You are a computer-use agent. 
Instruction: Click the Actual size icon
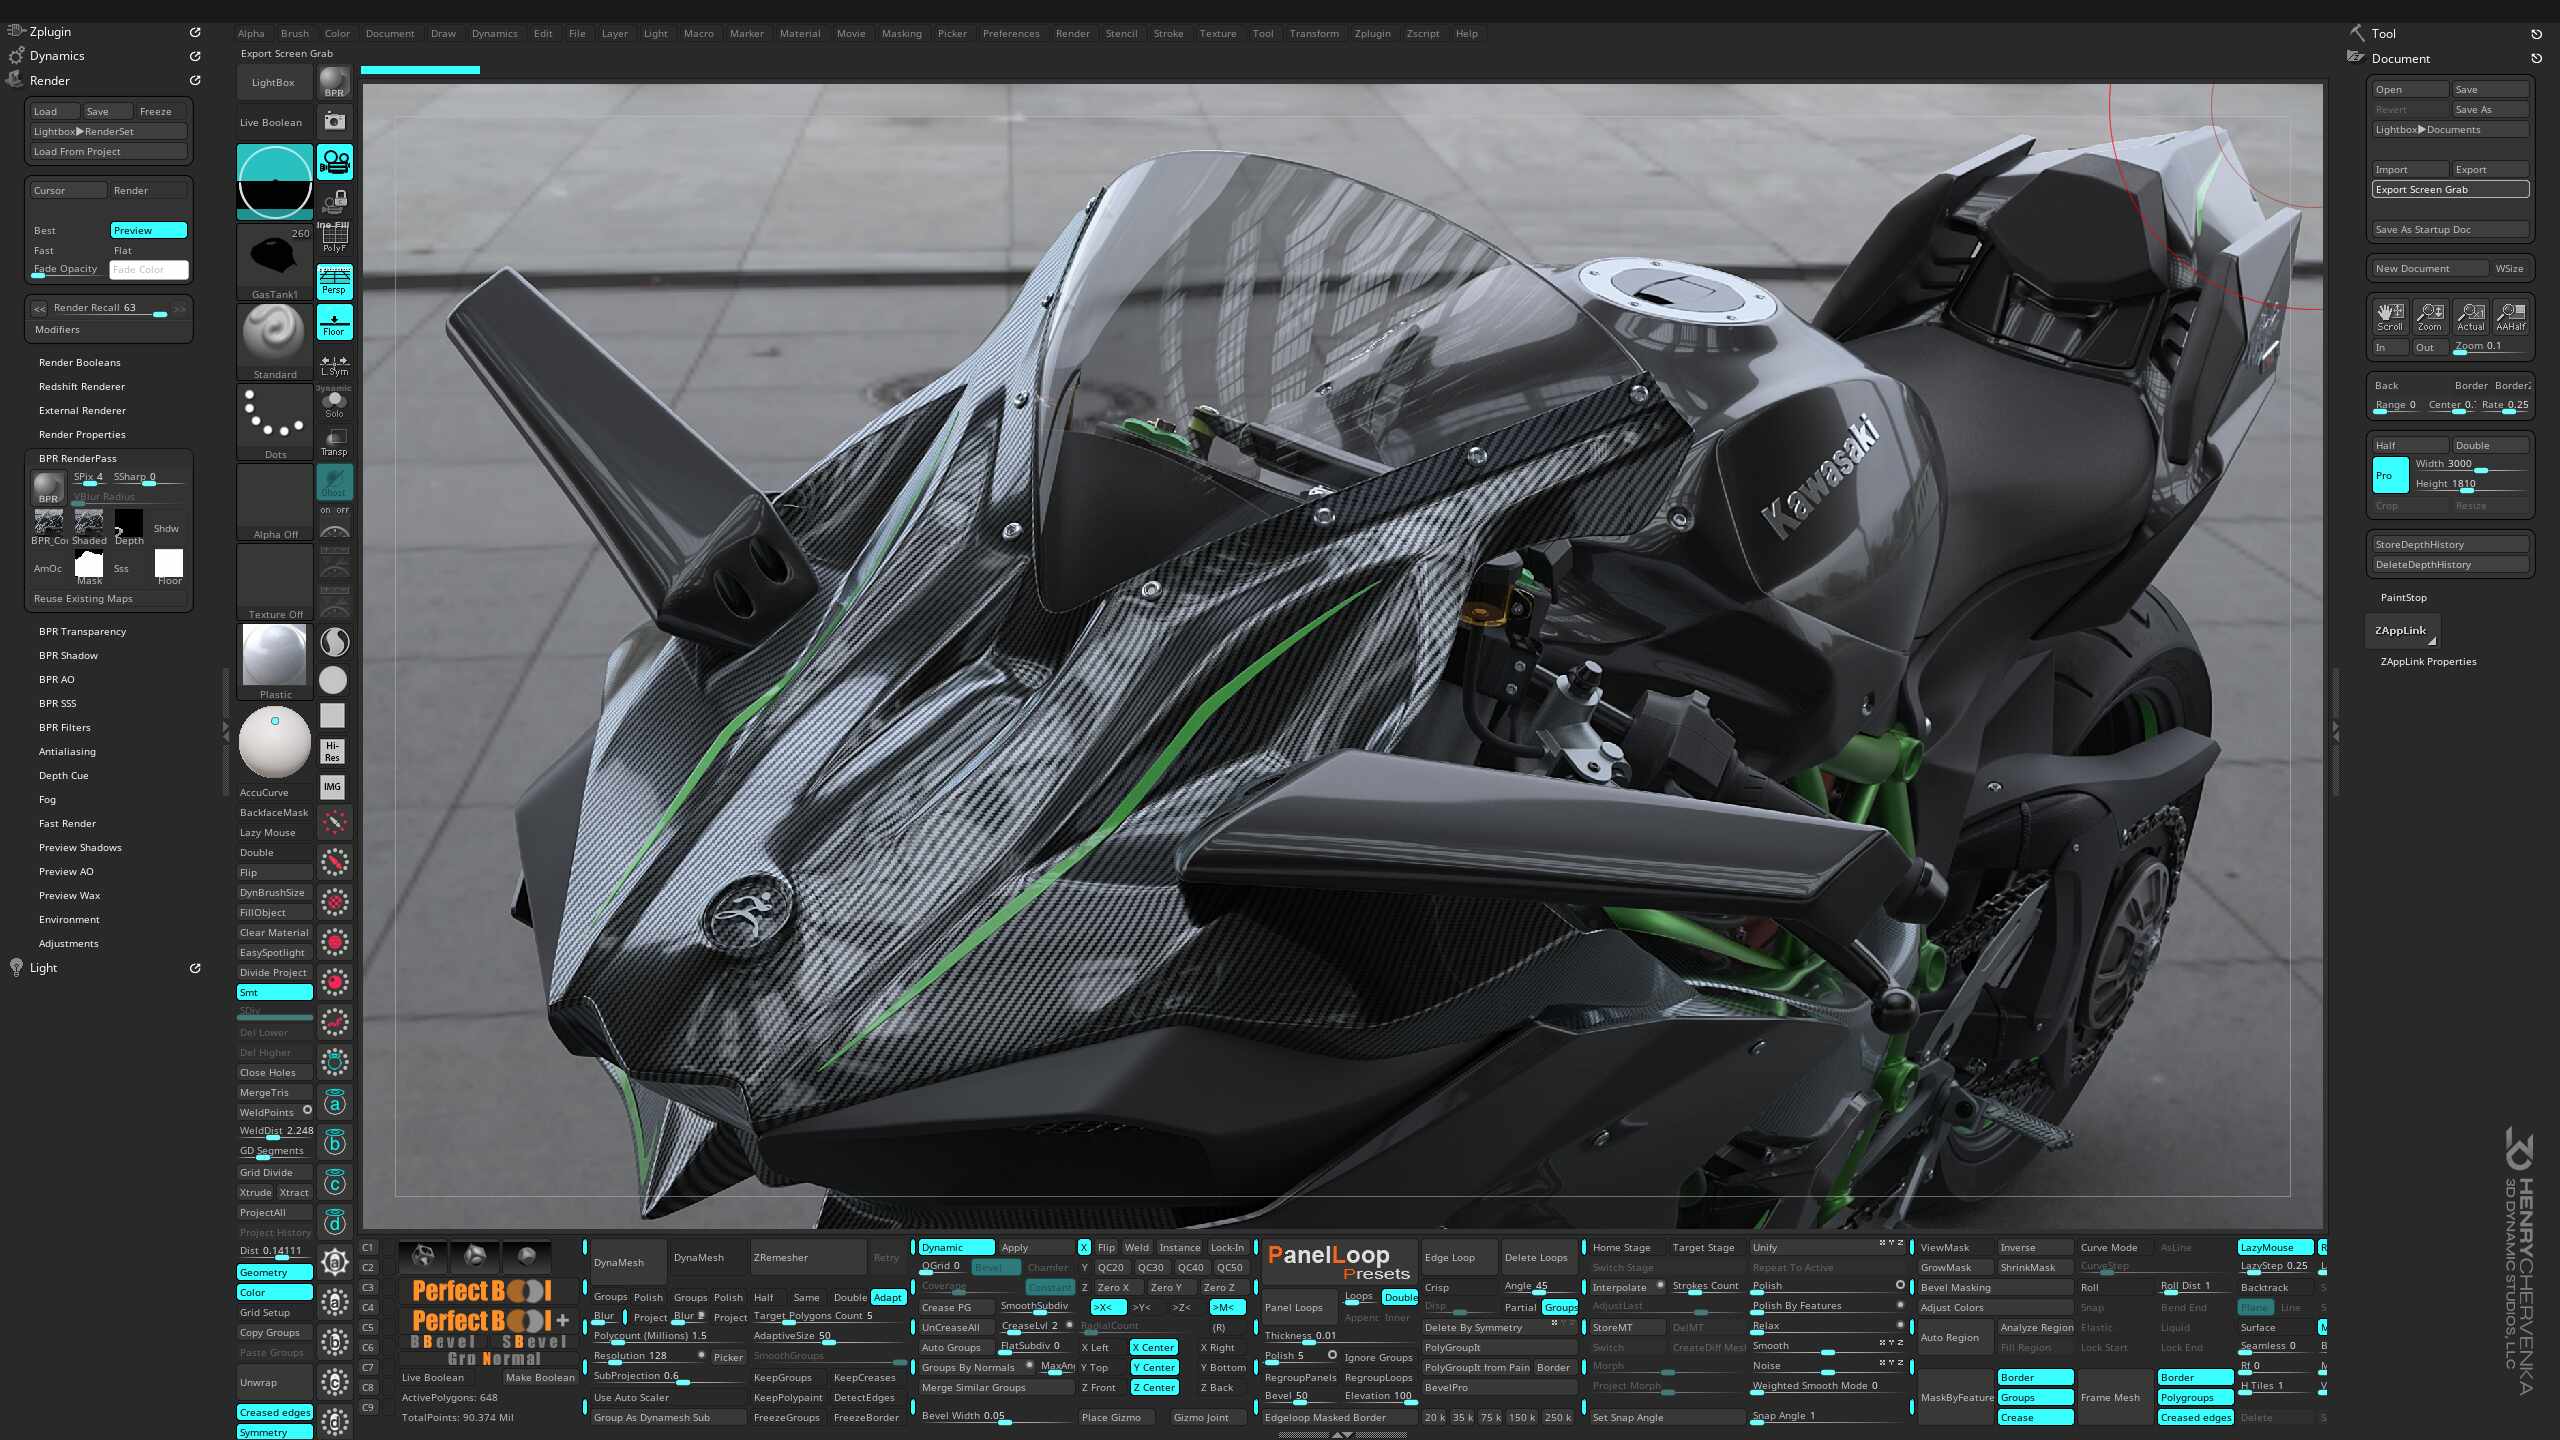pyautogui.click(x=2471, y=316)
